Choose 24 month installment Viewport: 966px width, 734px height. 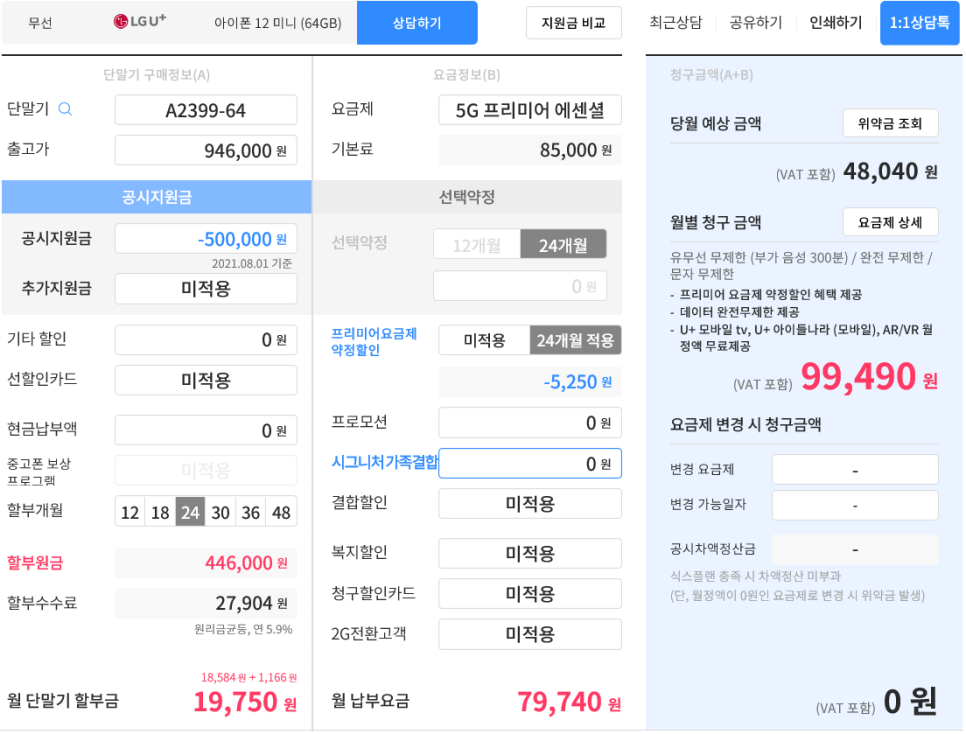click(190, 512)
